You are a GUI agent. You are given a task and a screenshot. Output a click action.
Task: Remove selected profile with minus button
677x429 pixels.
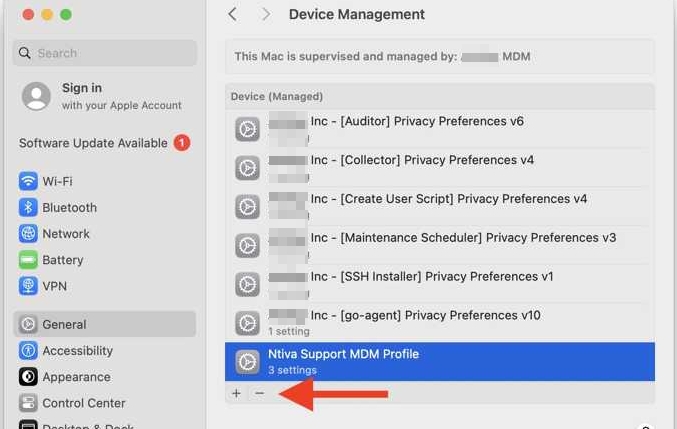(x=259, y=393)
